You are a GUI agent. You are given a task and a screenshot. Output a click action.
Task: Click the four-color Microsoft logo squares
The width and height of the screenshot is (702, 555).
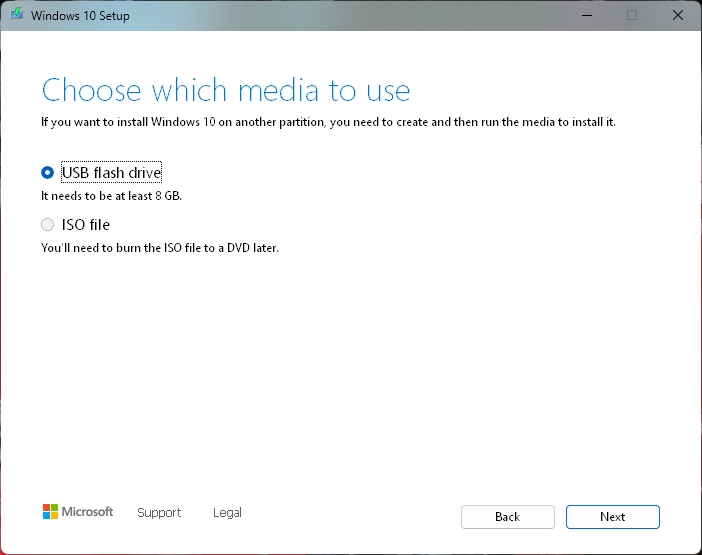coord(50,512)
